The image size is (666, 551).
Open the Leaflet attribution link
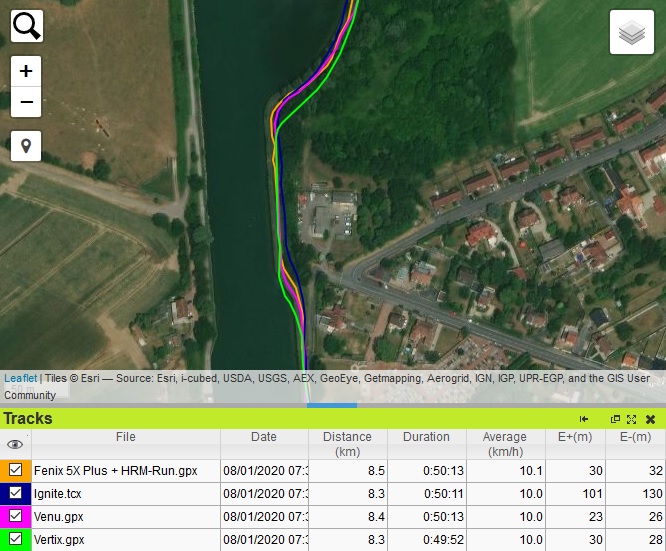click(21, 378)
